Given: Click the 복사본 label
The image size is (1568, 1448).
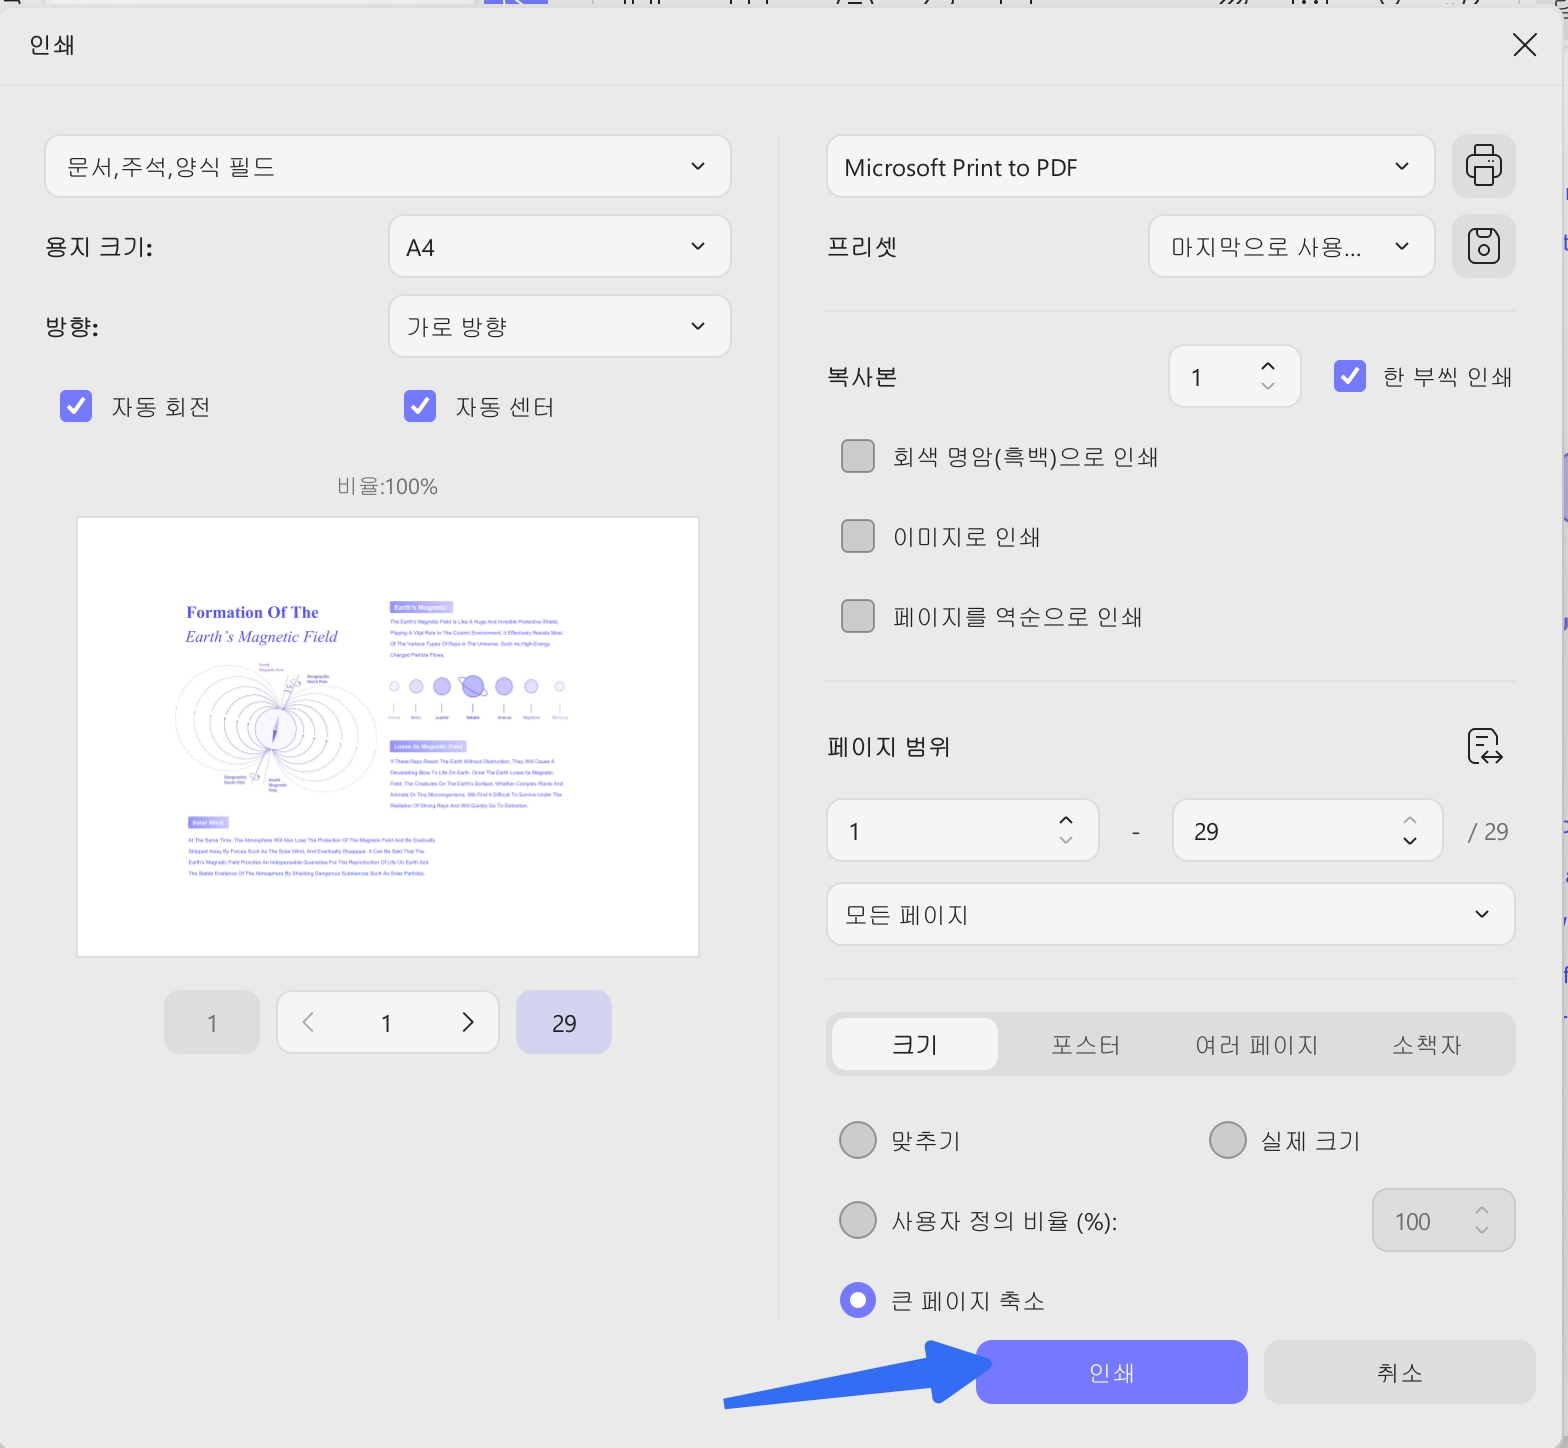Looking at the screenshot, I should pyautogui.click(x=862, y=376).
